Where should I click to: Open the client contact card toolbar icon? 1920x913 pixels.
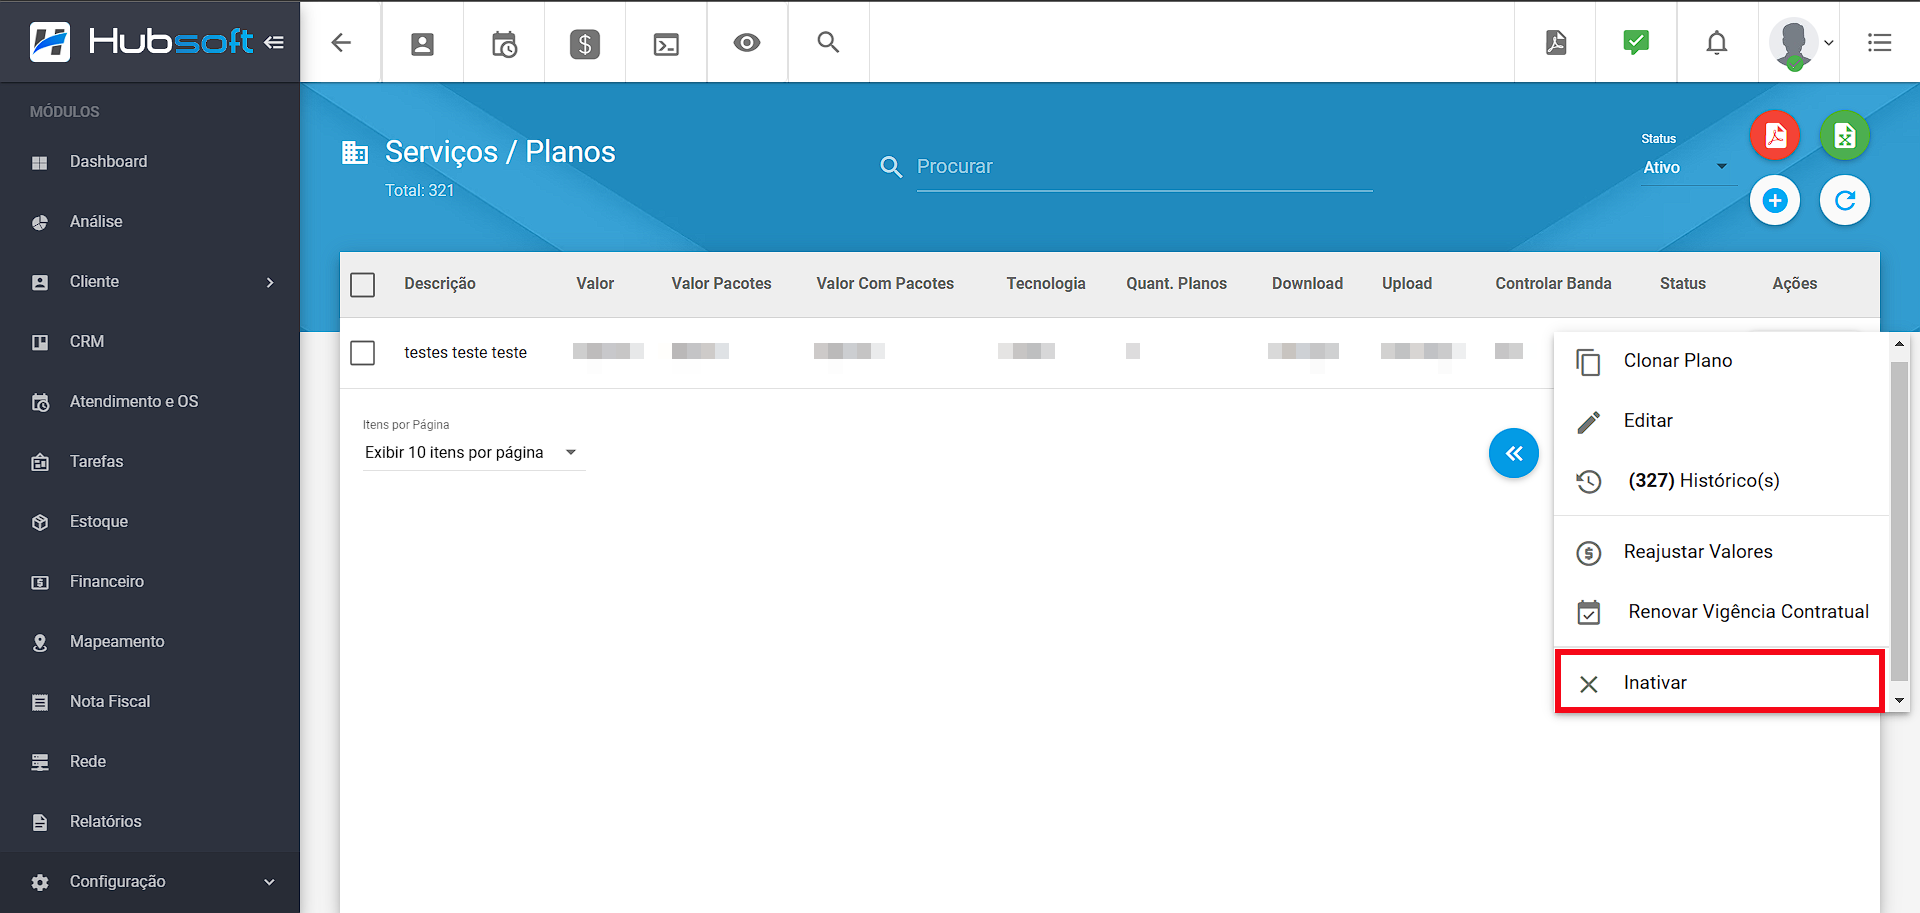[x=422, y=43]
